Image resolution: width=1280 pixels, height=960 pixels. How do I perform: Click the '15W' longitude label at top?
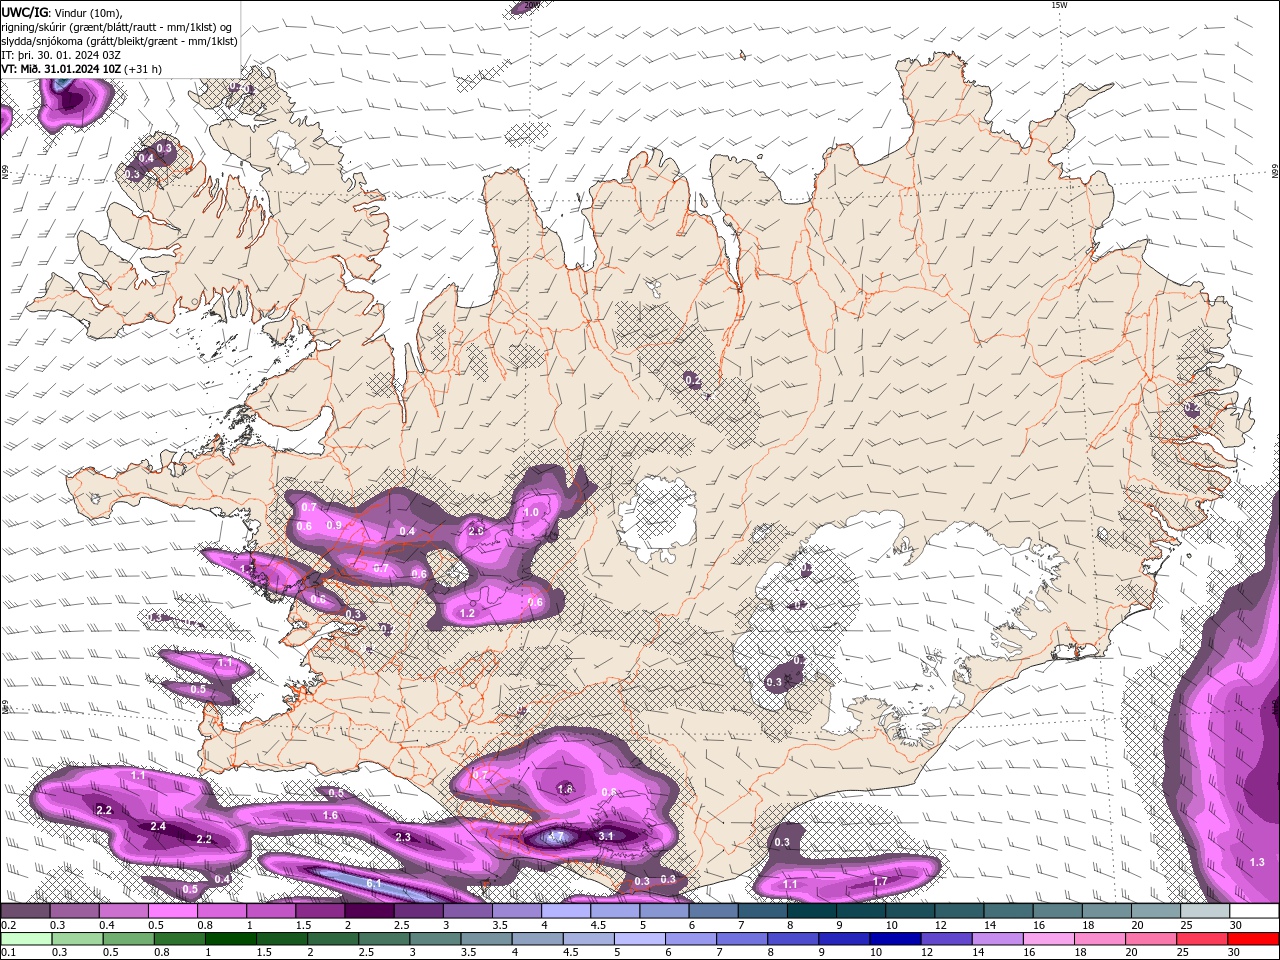pyautogui.click(x=1059, y=5)
